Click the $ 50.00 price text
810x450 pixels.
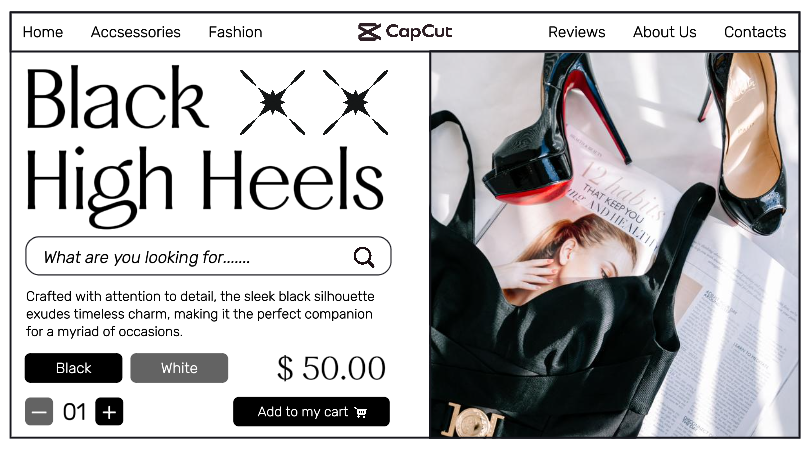click(332, 368)
